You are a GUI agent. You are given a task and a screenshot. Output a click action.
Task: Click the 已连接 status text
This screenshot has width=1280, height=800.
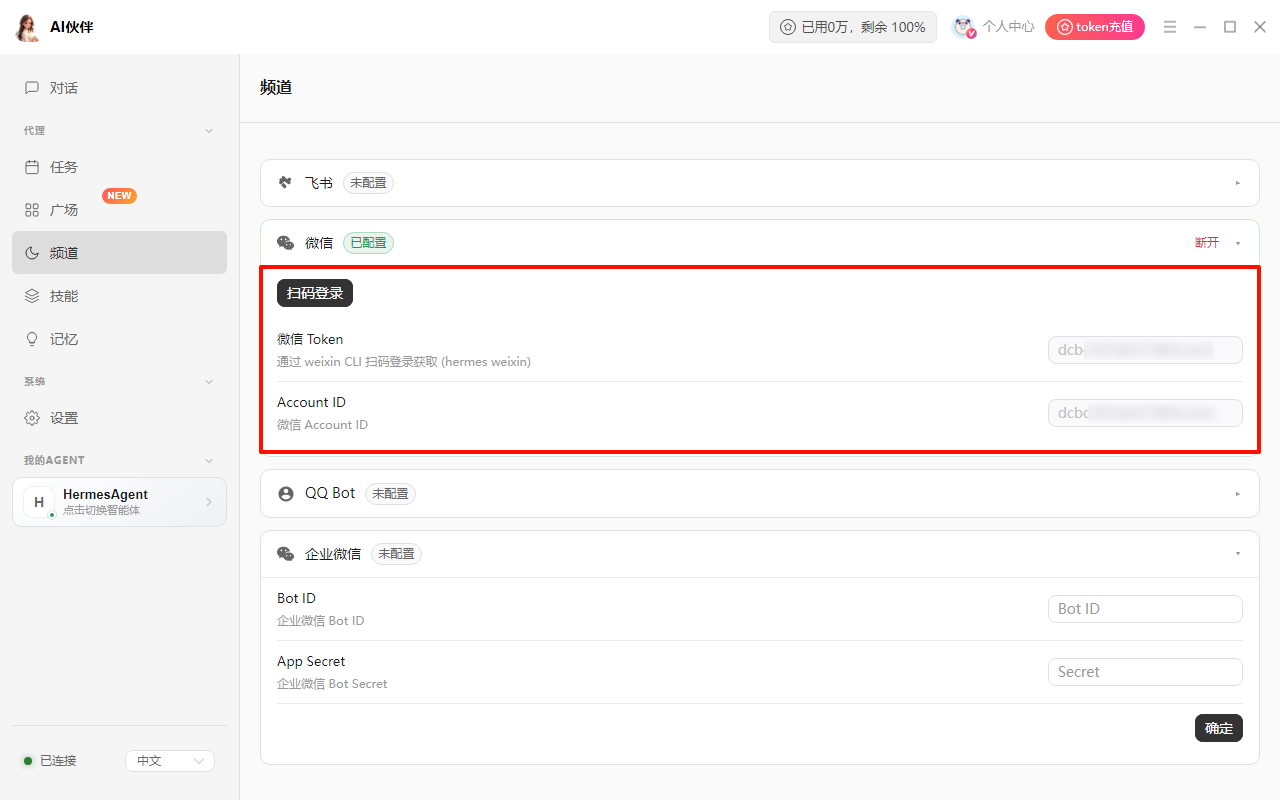pos(58,761)
